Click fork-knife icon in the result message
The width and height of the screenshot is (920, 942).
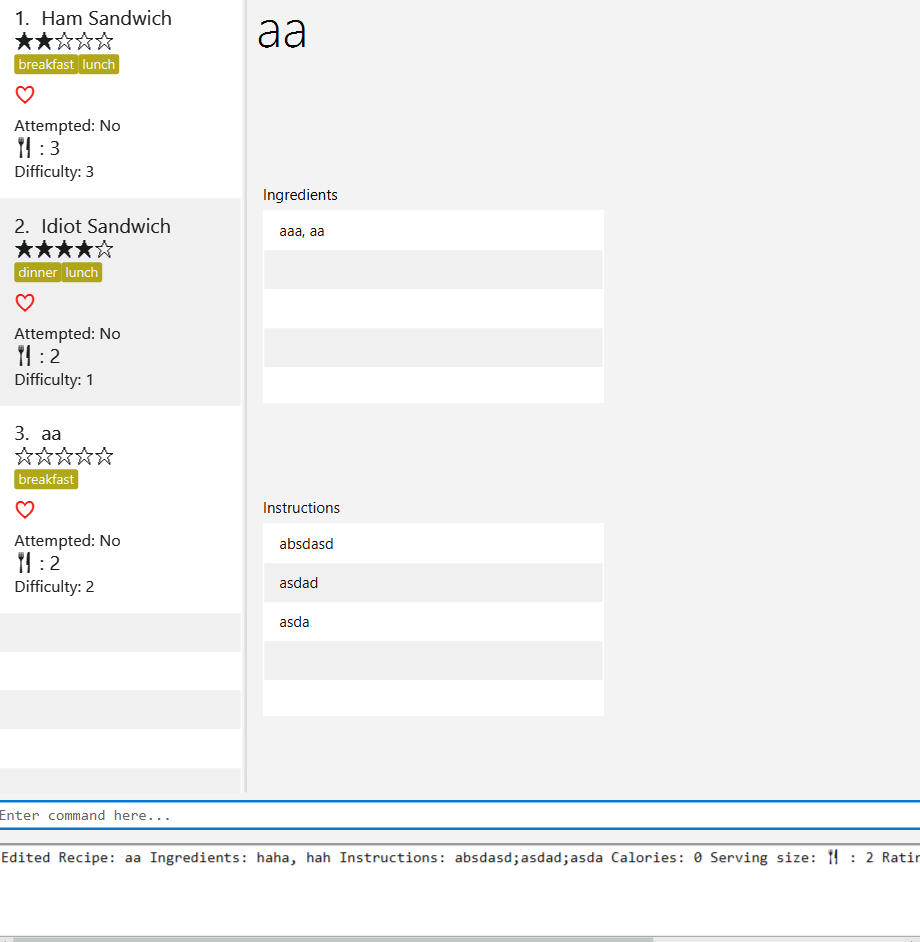[x=833, y=857]
